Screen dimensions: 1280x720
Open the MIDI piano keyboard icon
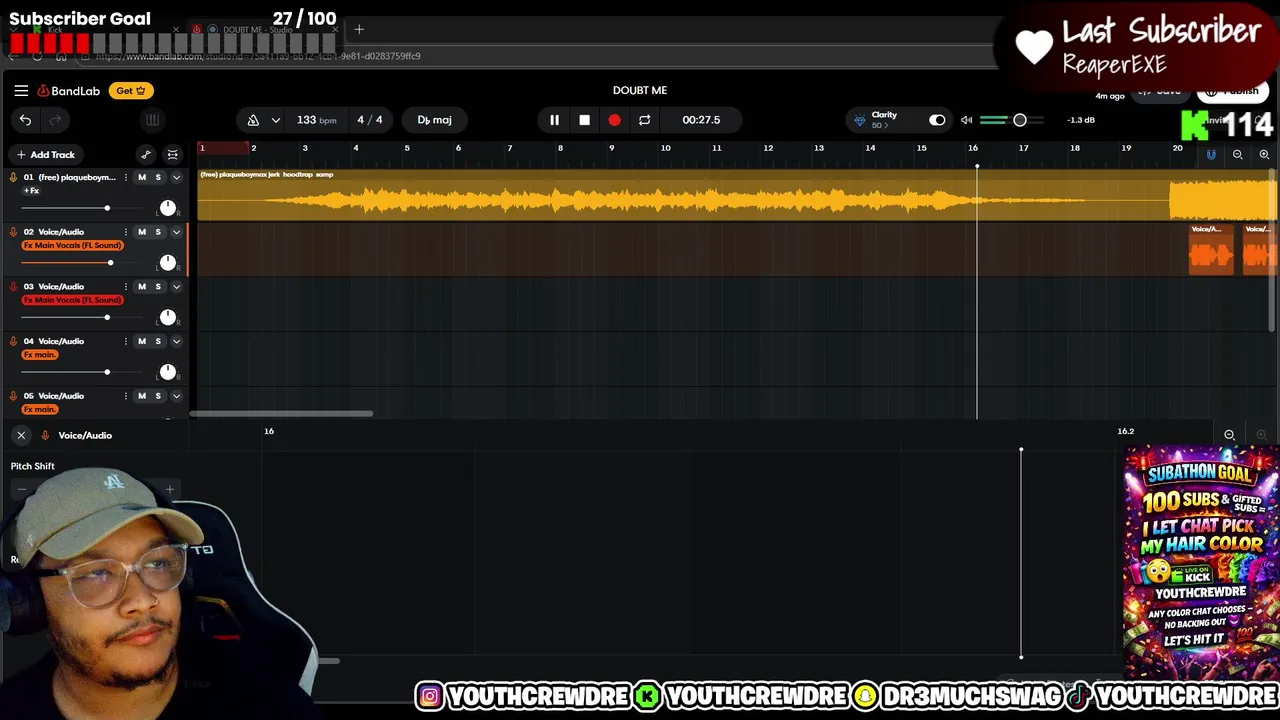[x=152, y=120]
